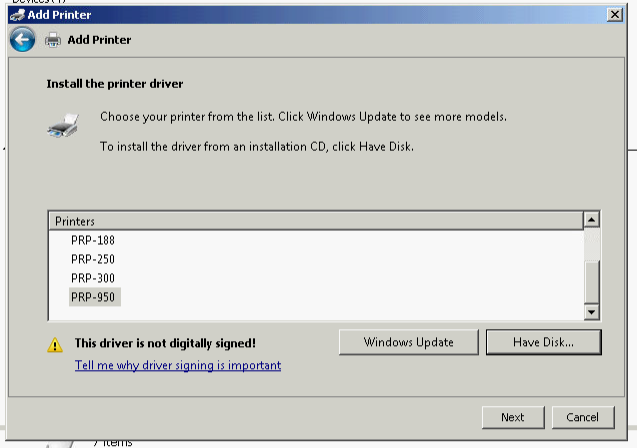The width and height of the screenshot is (637, 448).
Task: Click the Windows Update button
Action: pos(408,342)
